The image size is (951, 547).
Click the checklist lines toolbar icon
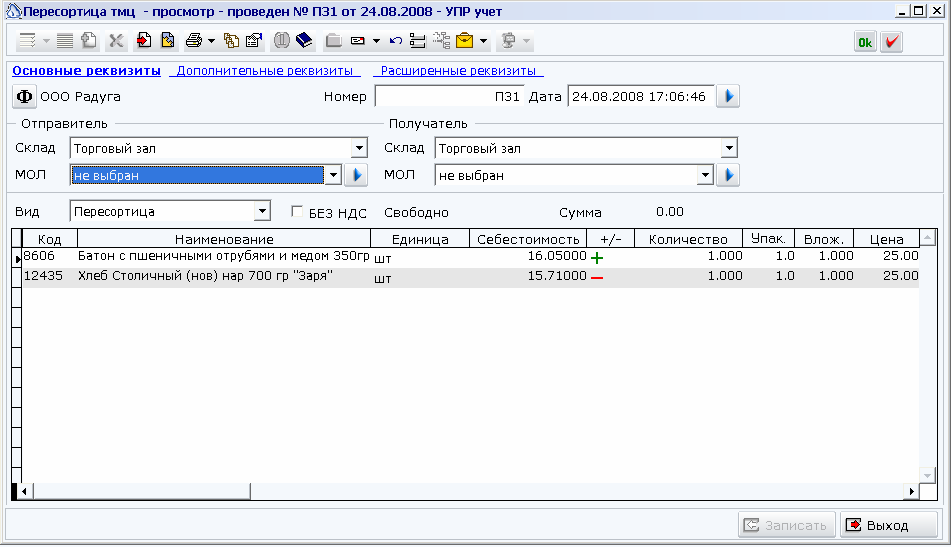(x=27, y=41)
